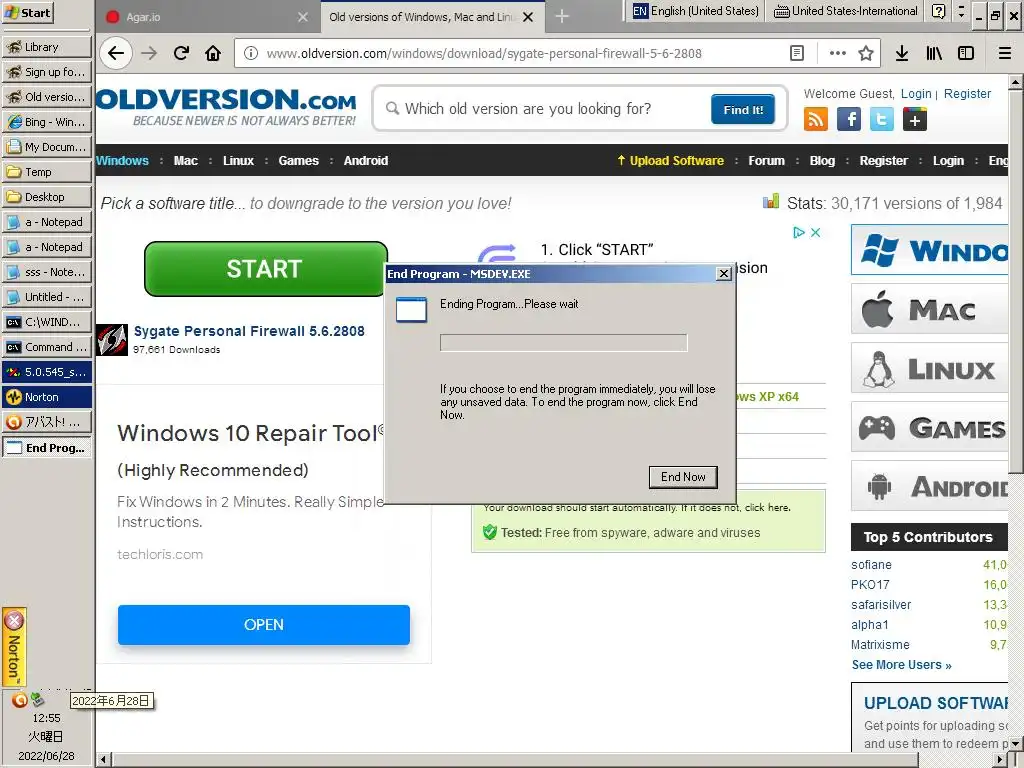
Task: Open the Mac category sidebar banner
Action: click(929, 309)
